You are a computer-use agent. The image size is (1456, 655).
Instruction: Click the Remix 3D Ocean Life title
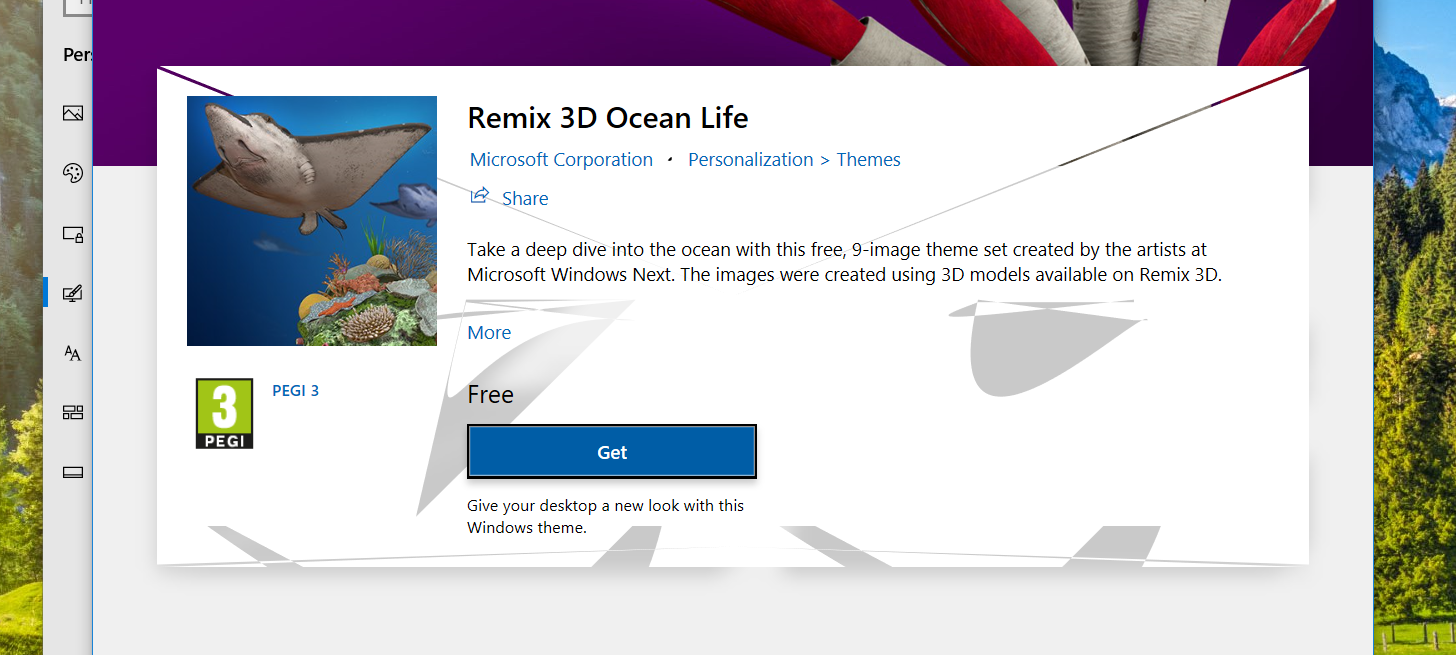pos(608,118)
